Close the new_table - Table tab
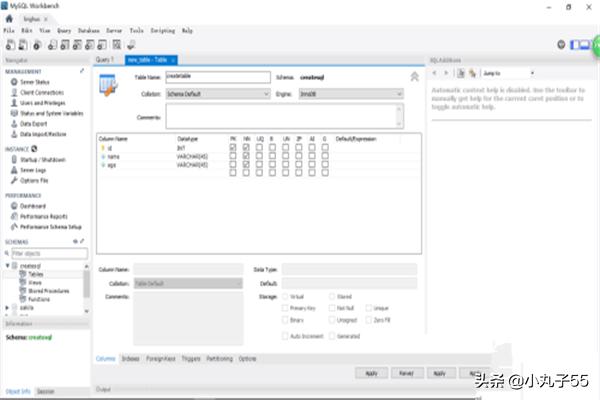600x400 pixels. pos(173,60)
